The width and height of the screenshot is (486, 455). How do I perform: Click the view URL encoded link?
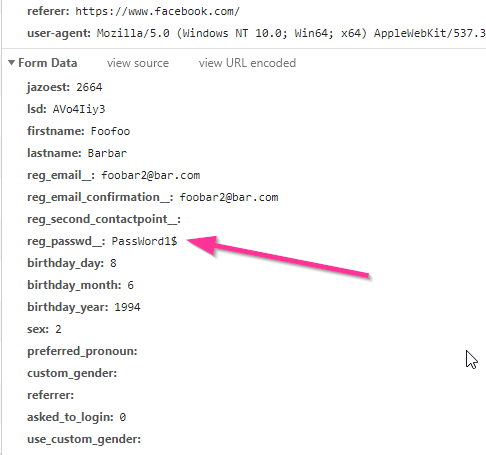247,63
